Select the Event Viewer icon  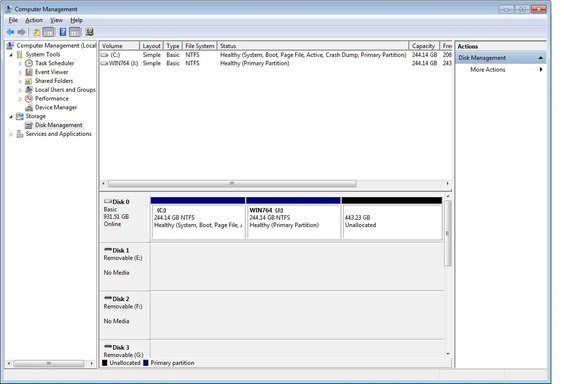pos(29,72)
